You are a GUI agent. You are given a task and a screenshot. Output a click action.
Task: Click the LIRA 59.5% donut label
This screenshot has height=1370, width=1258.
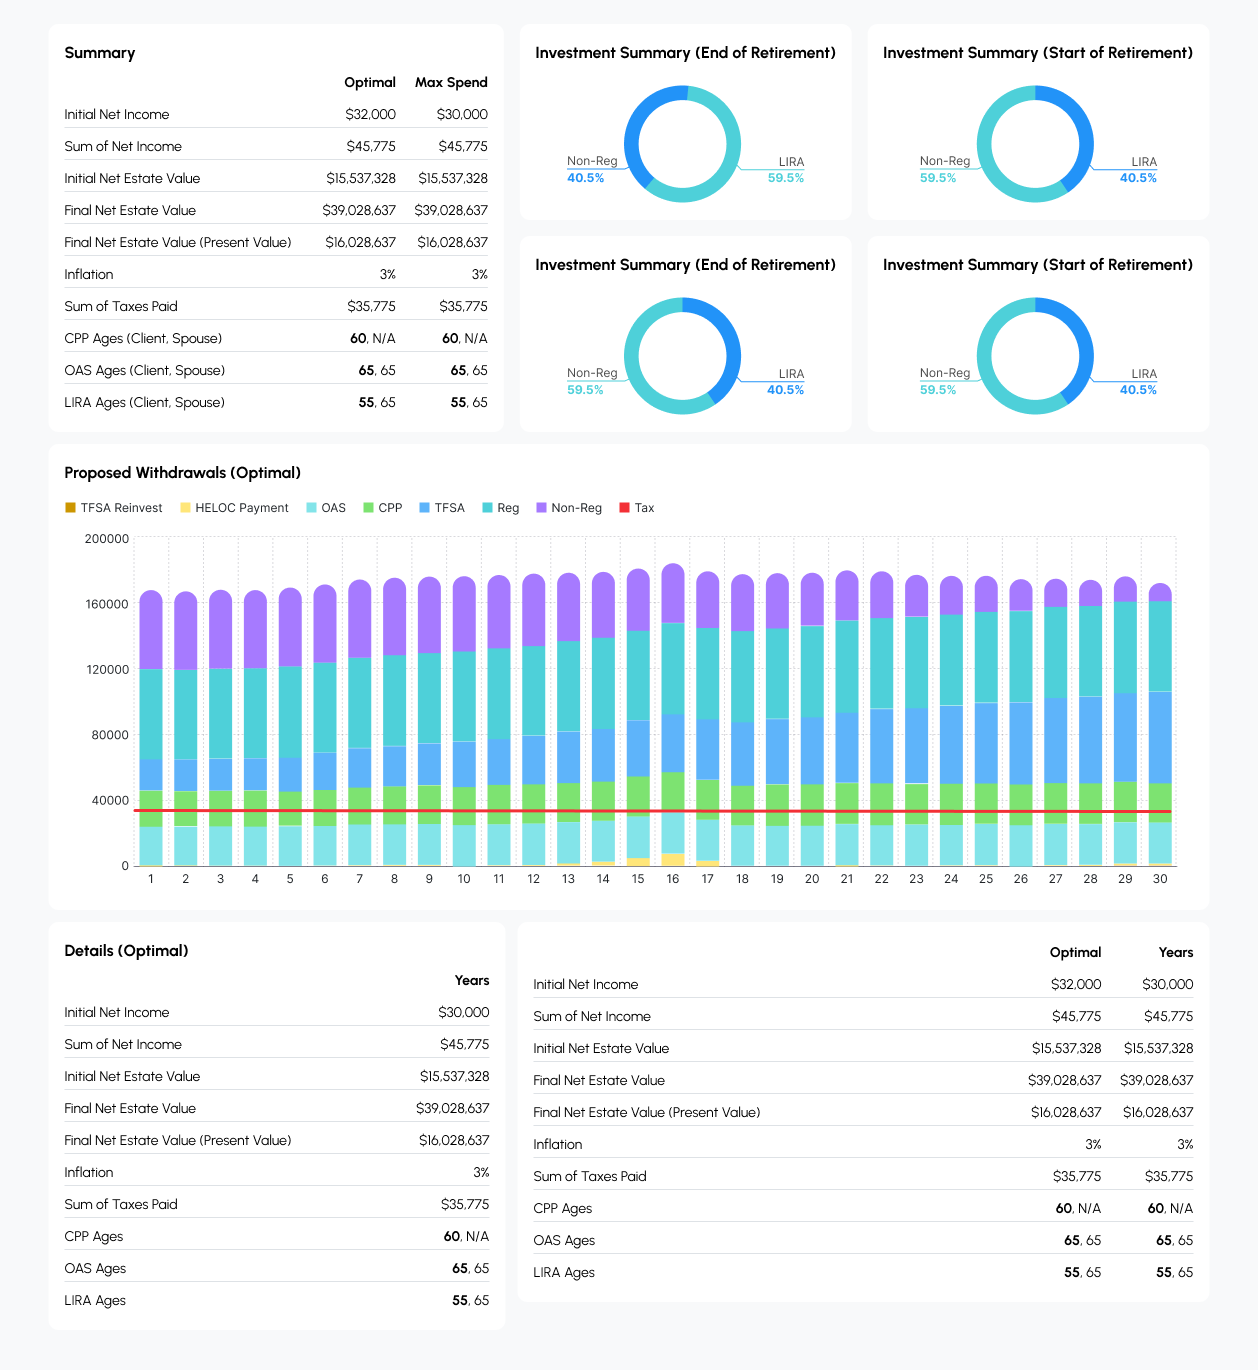786,170
